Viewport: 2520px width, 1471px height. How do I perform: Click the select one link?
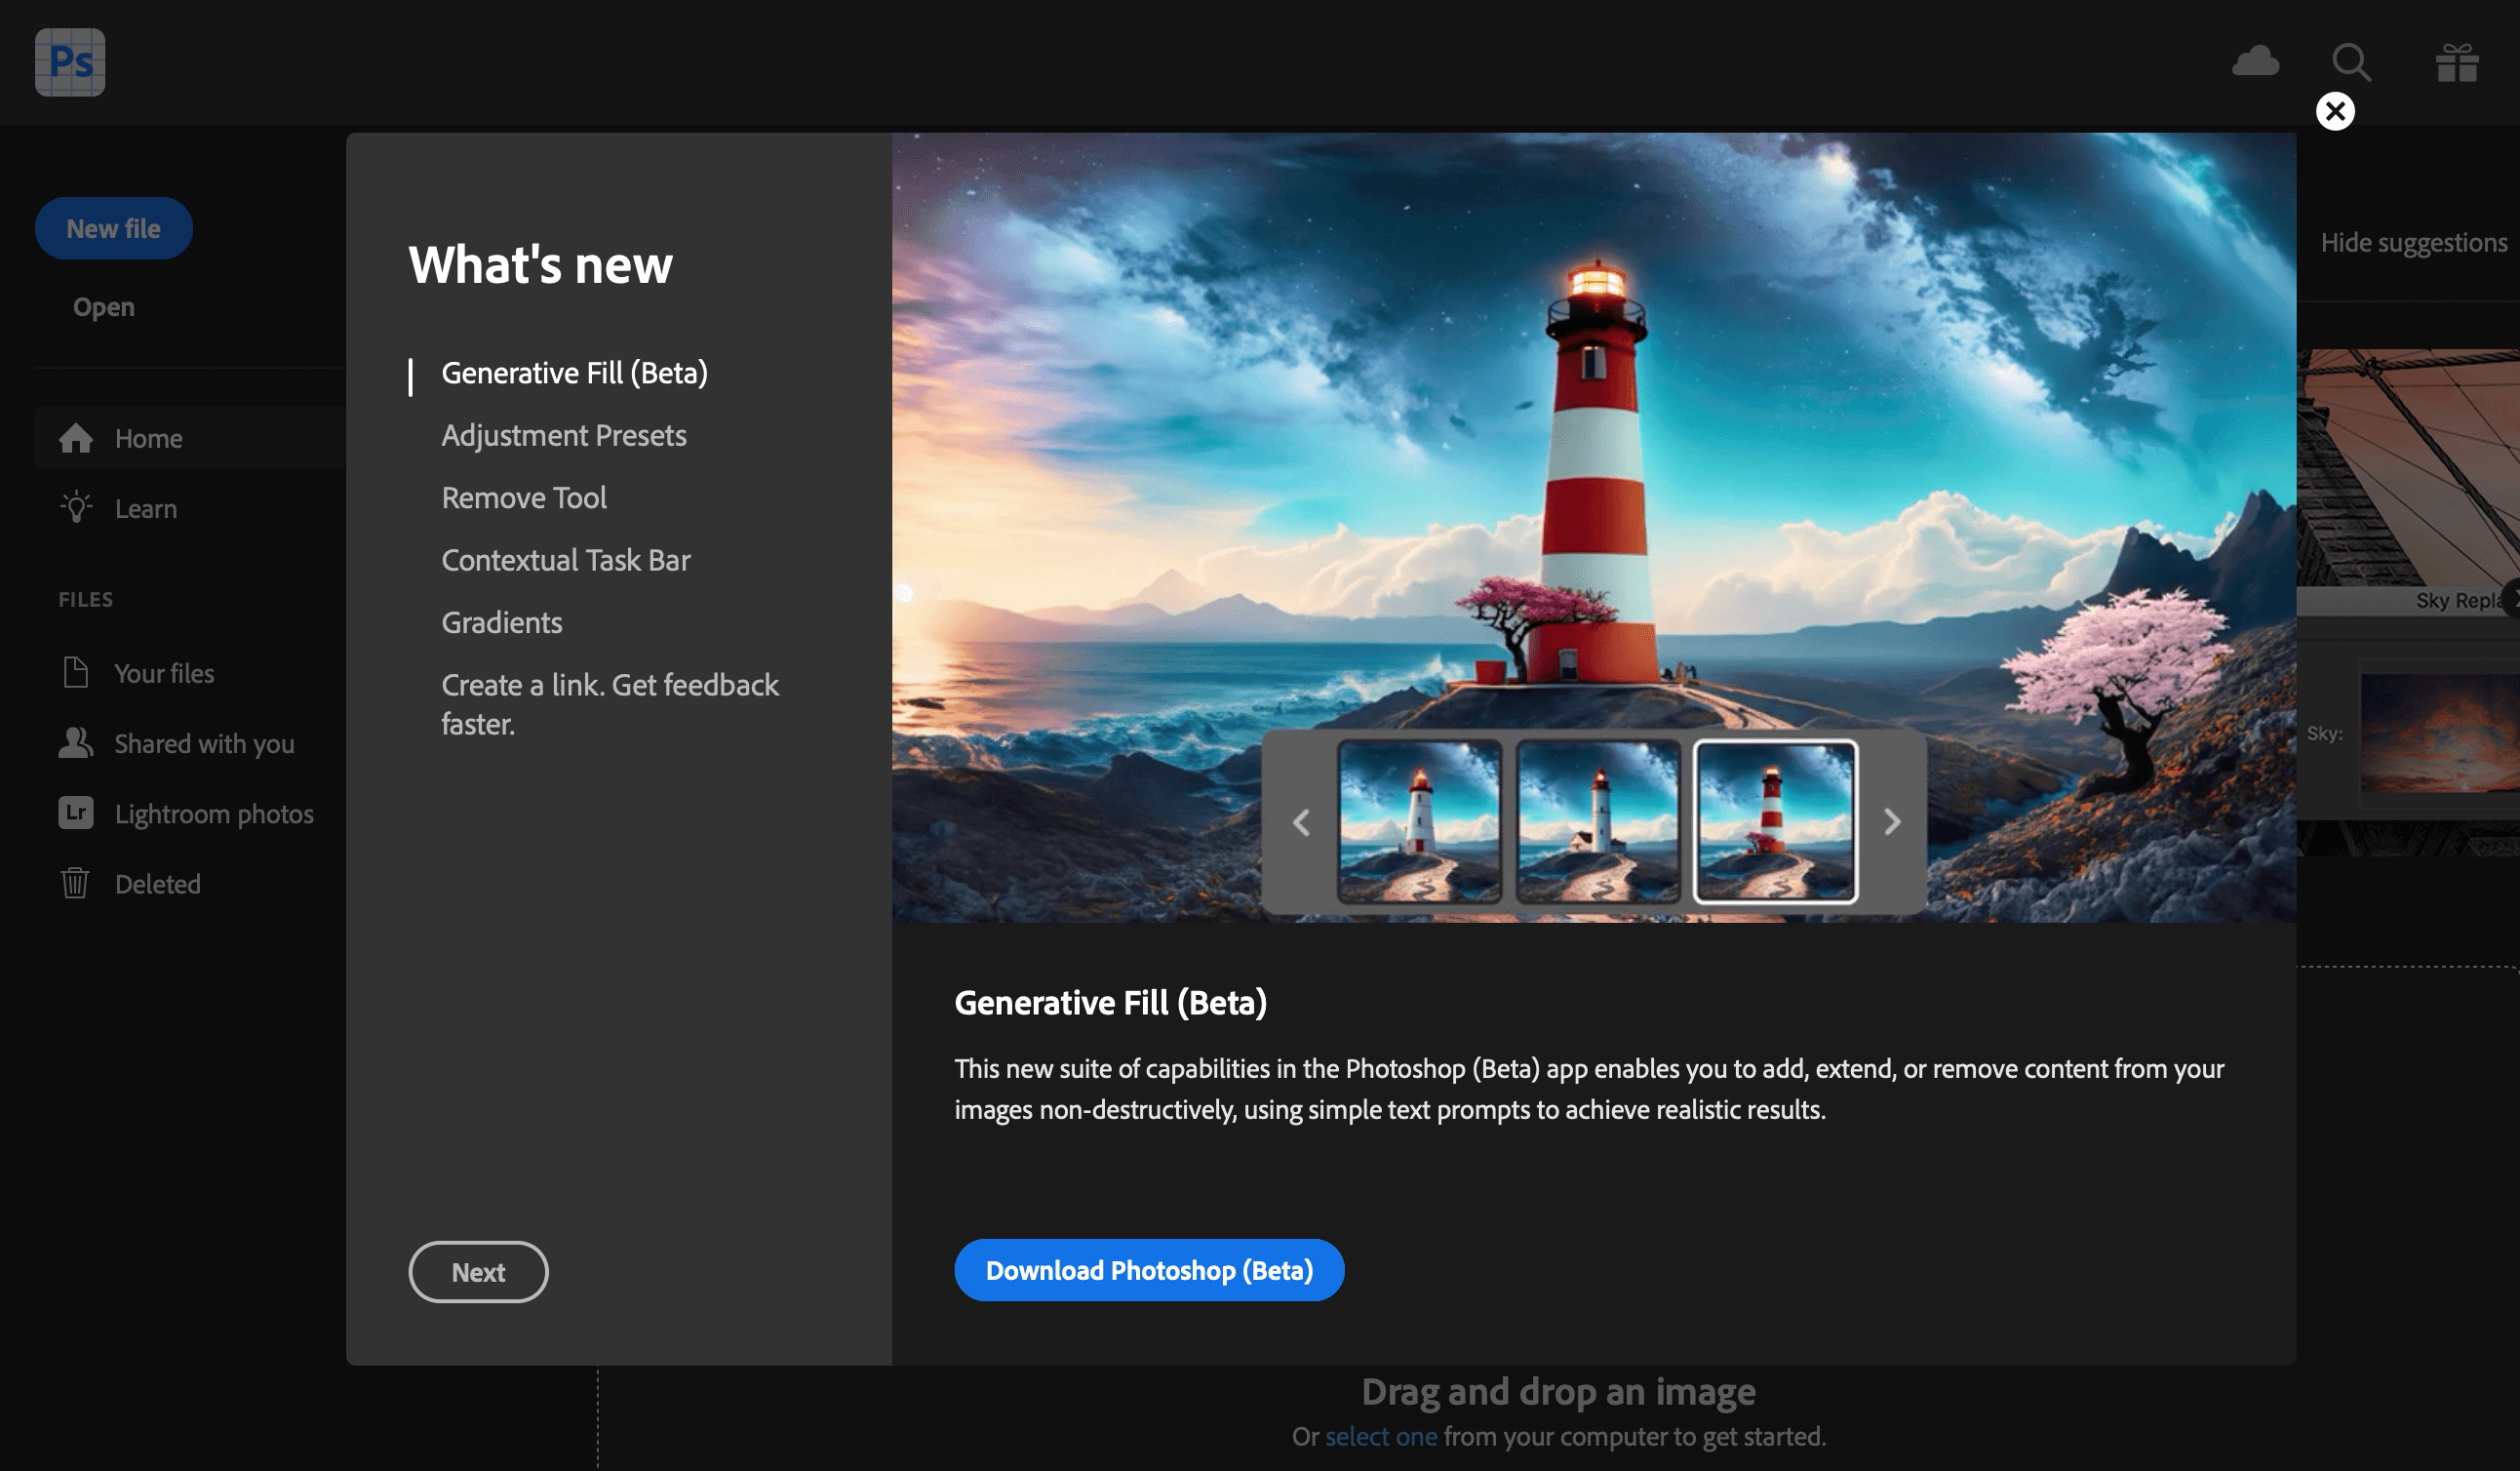pyautogui.click(x=1381, y=1436)
